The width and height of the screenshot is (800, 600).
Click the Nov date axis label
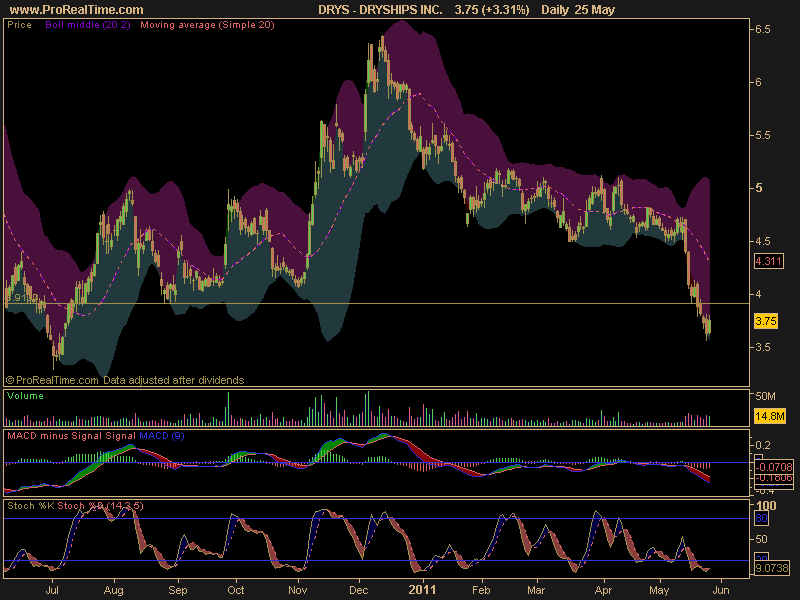pyautogui.click(x=297, y=590)
